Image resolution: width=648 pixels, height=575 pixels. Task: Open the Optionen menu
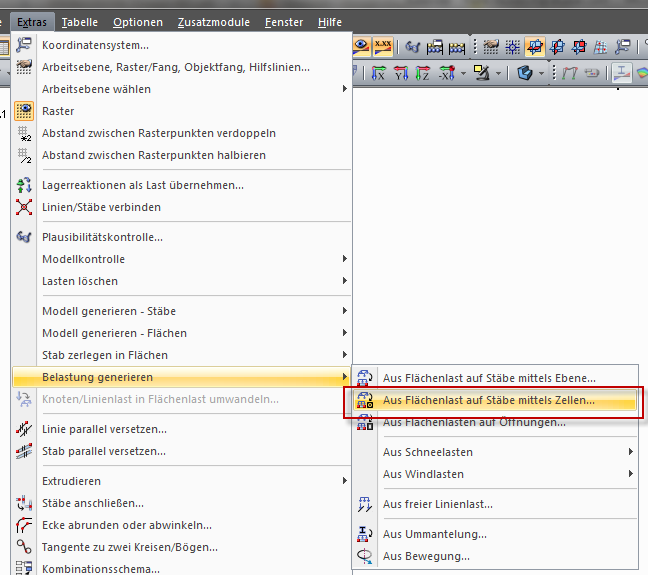[138, 22]
